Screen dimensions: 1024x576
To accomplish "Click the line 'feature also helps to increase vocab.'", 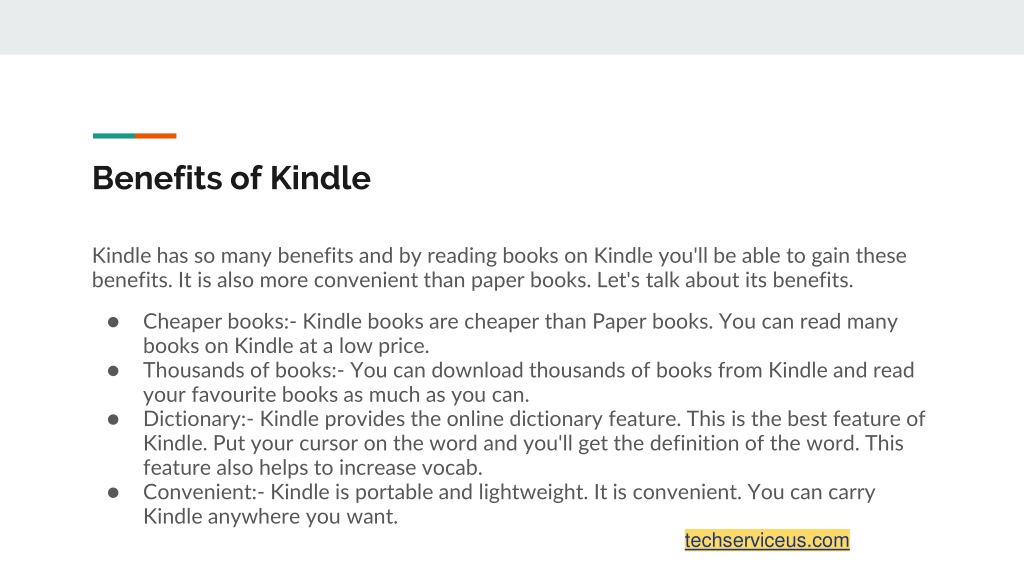I will 313,468.
